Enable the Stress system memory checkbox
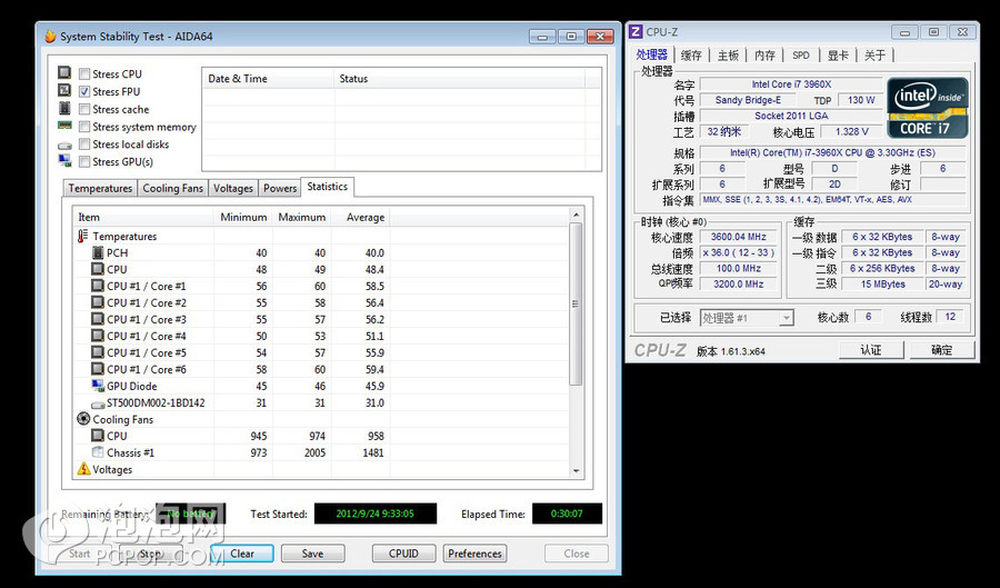Image resolution: width=1000 pixels, height=588 pixels. click(x=84, y=127)
